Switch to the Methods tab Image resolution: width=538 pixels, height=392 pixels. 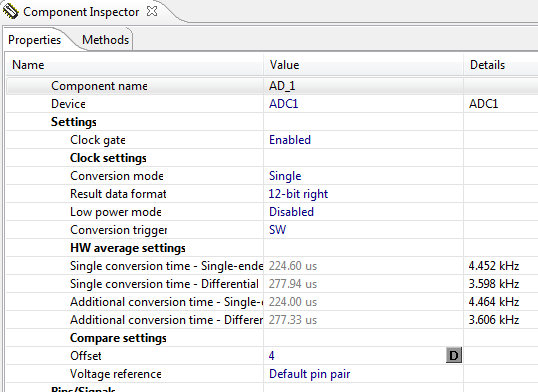(x=105, y=40)
